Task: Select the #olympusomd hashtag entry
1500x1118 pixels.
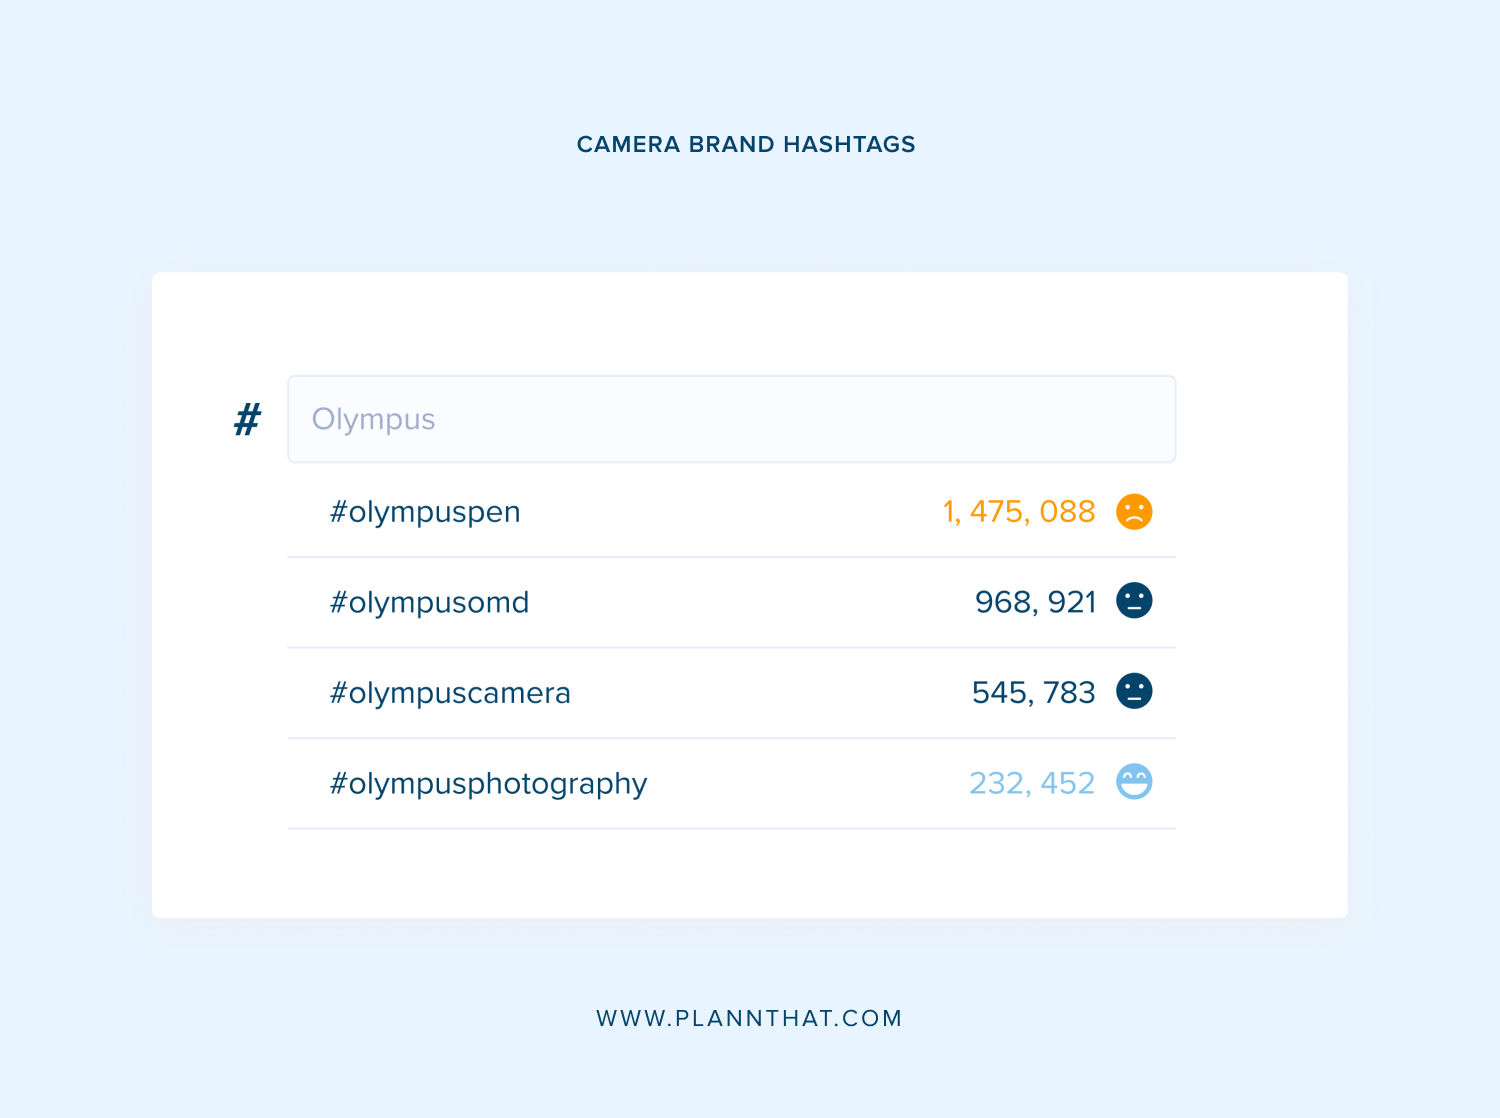Action: pos(430,601)
